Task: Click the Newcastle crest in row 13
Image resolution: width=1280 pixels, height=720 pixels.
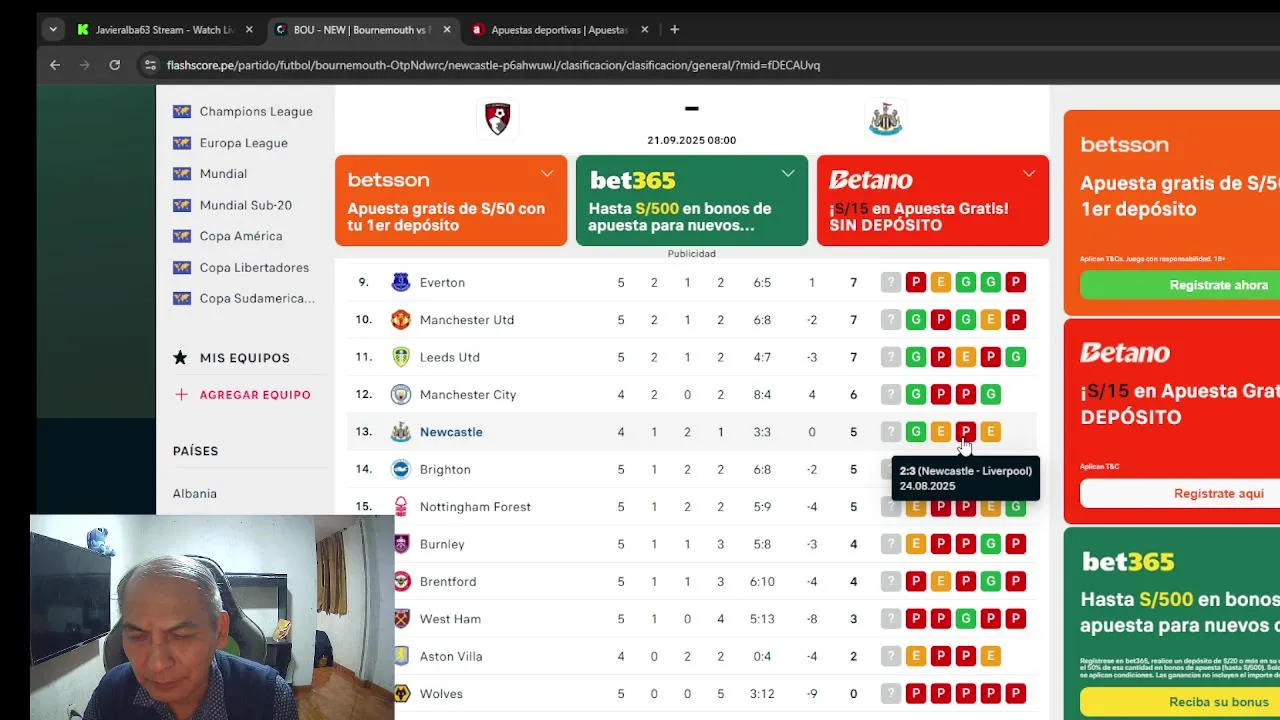Action: point(401,432)
